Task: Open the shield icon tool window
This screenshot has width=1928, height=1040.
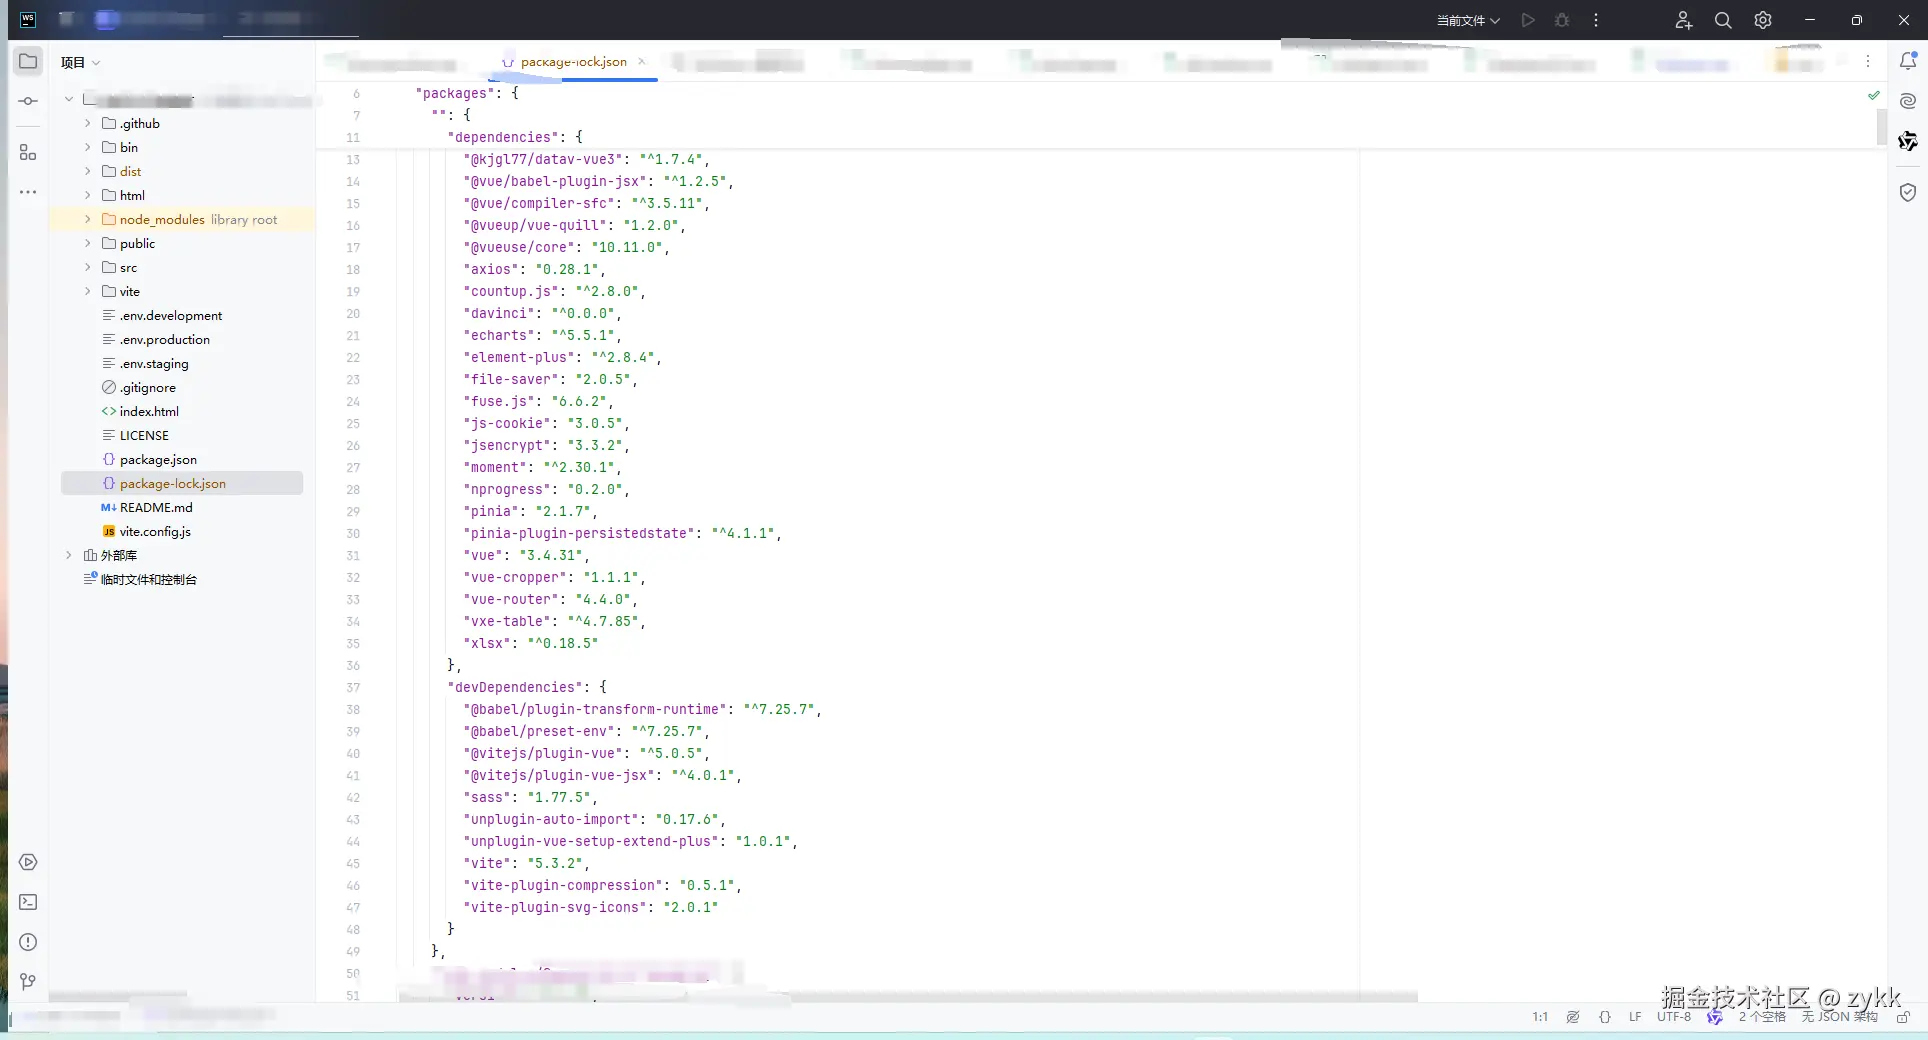Action: pos(1908,192)
